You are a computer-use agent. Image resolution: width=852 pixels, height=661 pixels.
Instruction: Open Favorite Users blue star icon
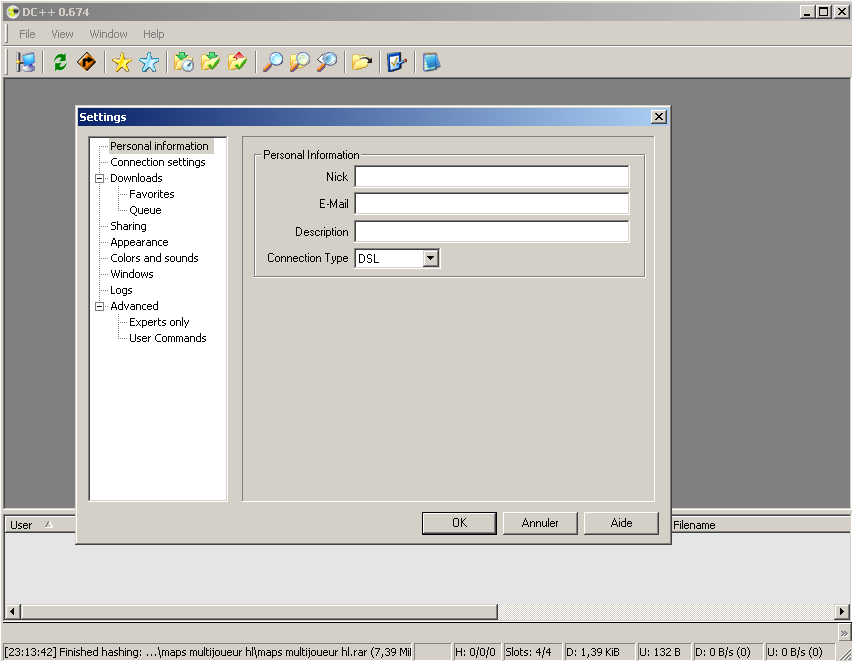click(x=149, y=62)
